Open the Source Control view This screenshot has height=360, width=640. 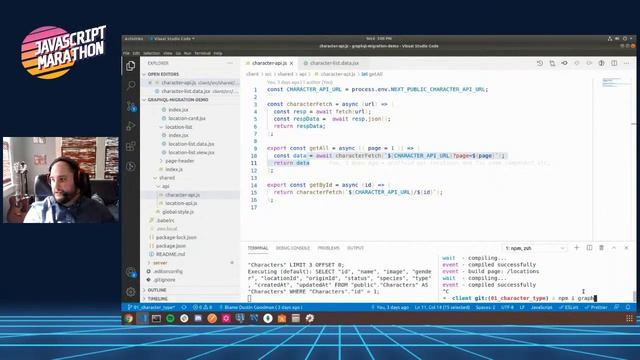[131, 107]
